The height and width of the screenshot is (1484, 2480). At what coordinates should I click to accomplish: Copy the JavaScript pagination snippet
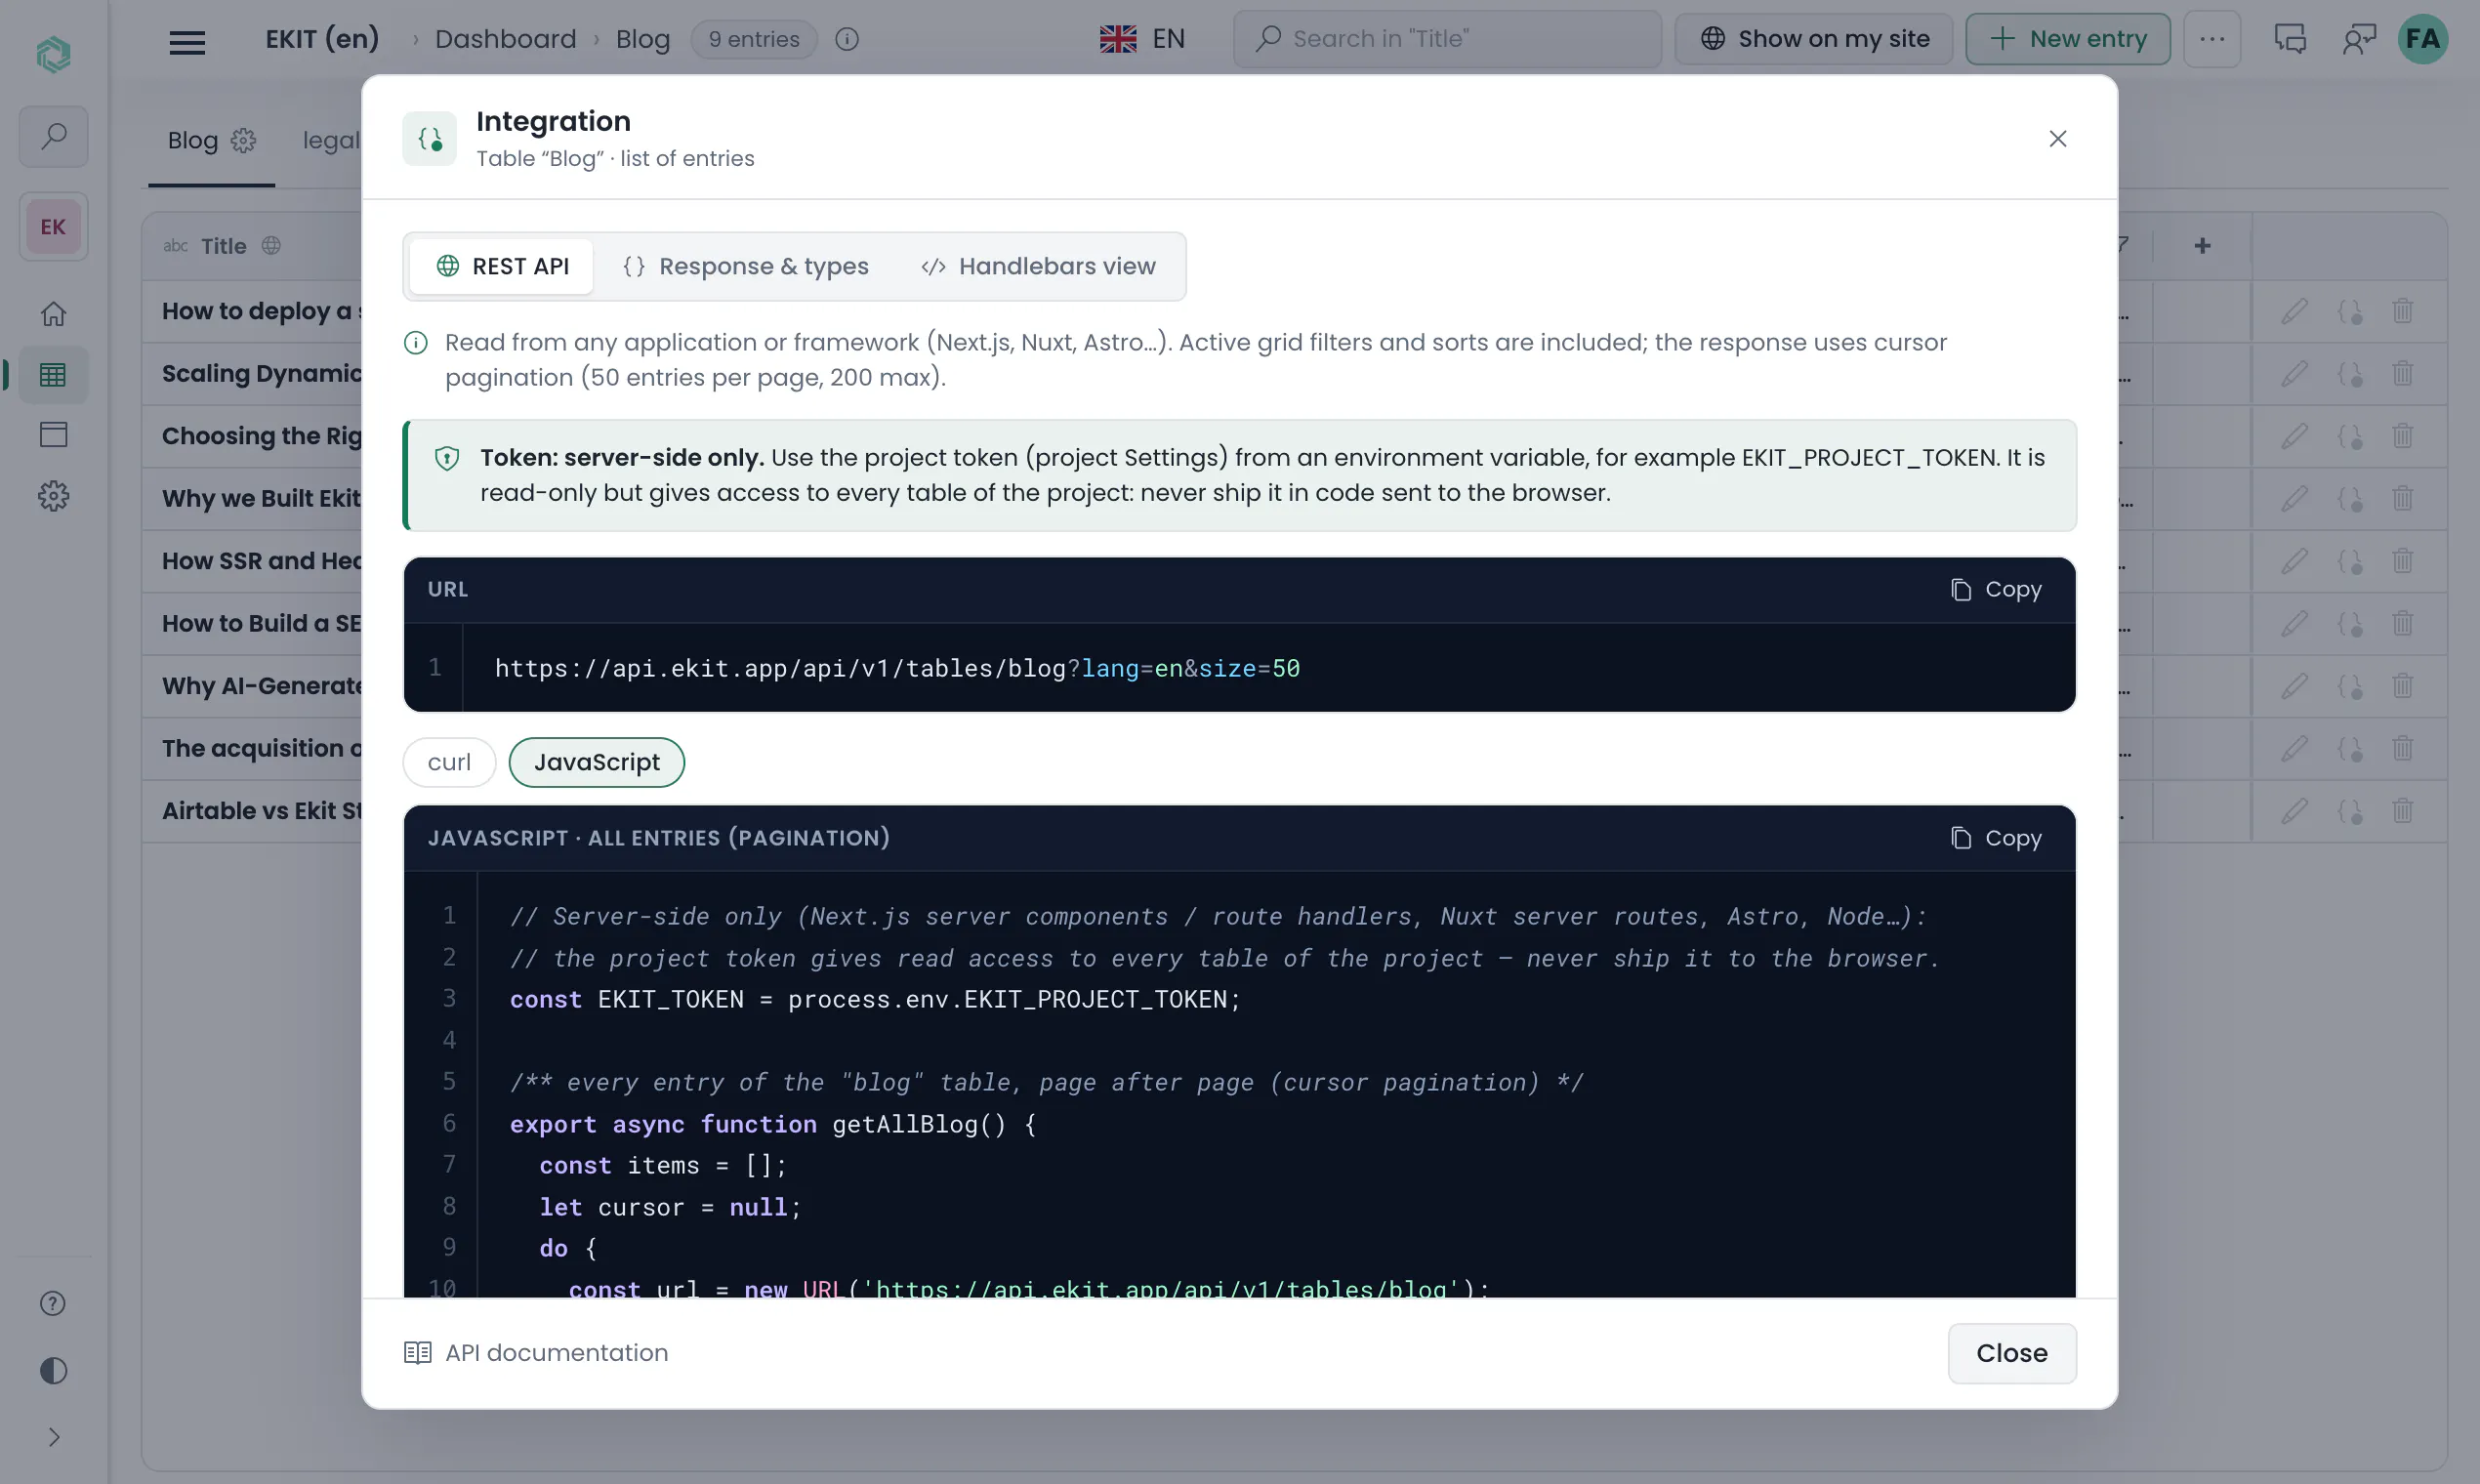pos(1996,838)
